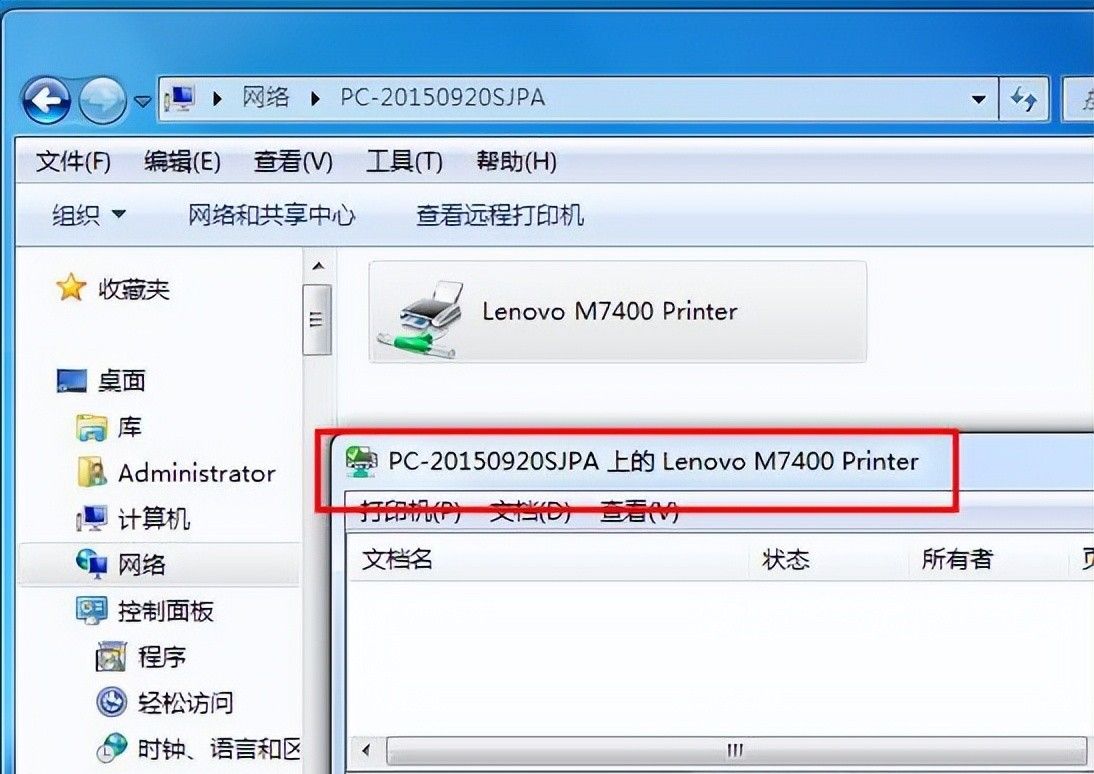
Task: Click 查看远程打印机 toolbar button
Action: coord(500,214)
